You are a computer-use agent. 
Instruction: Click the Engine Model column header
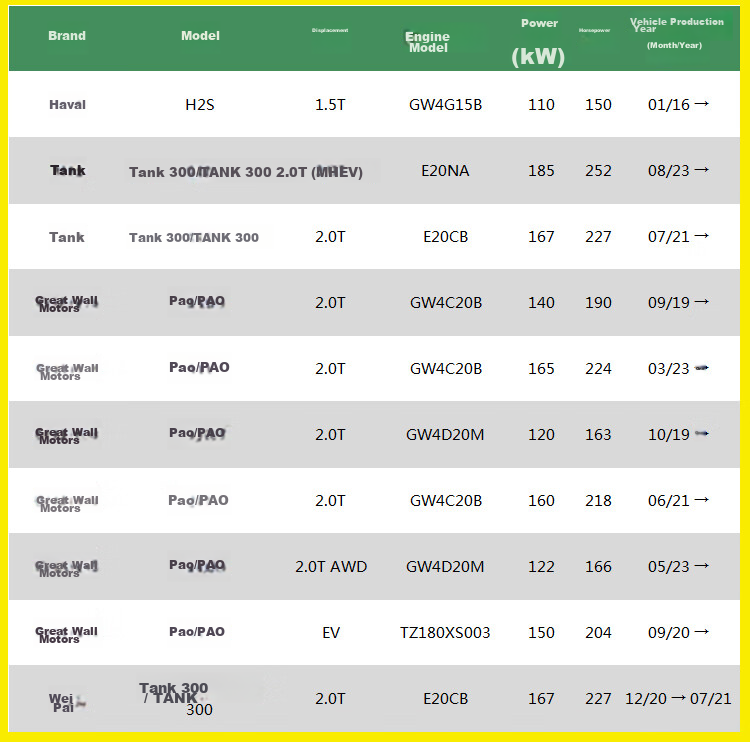pyautogui.click(x=428, y=42)
